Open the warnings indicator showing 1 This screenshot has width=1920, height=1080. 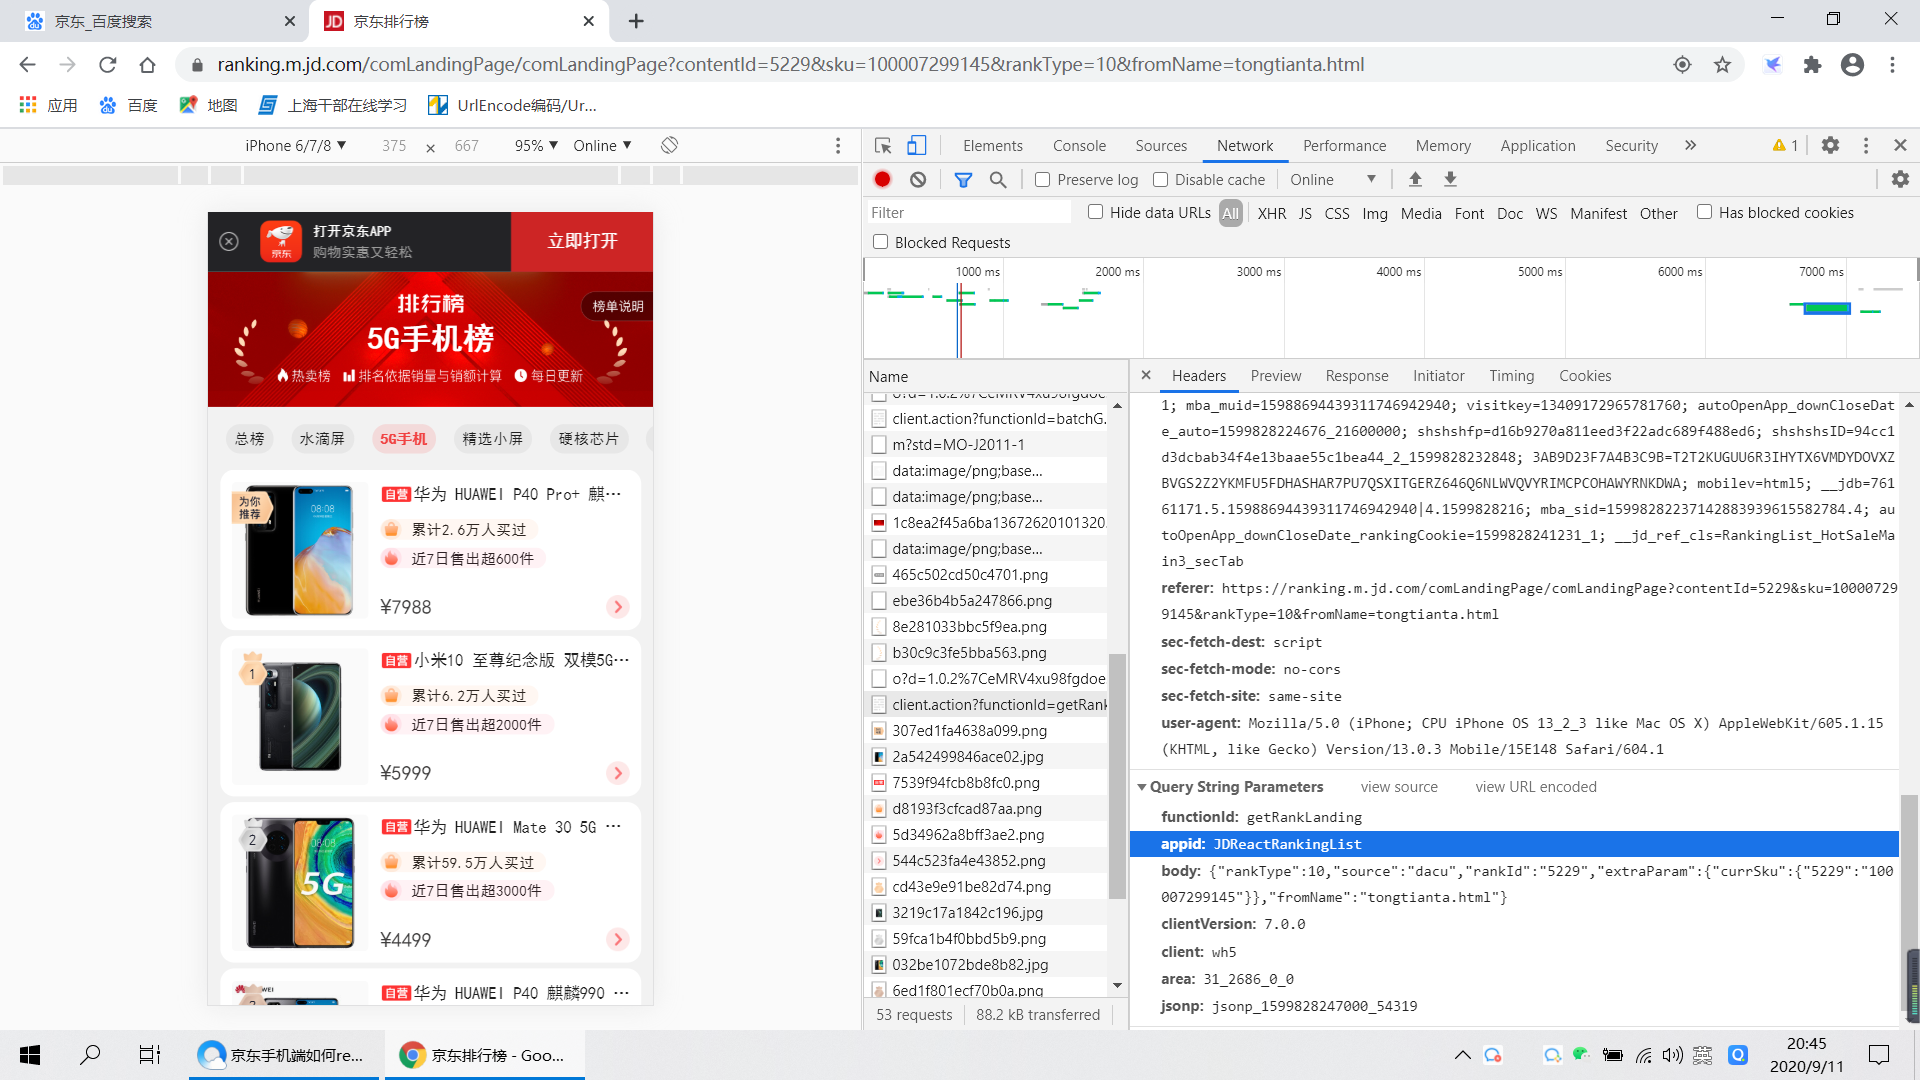click(x=1786, y=145)
